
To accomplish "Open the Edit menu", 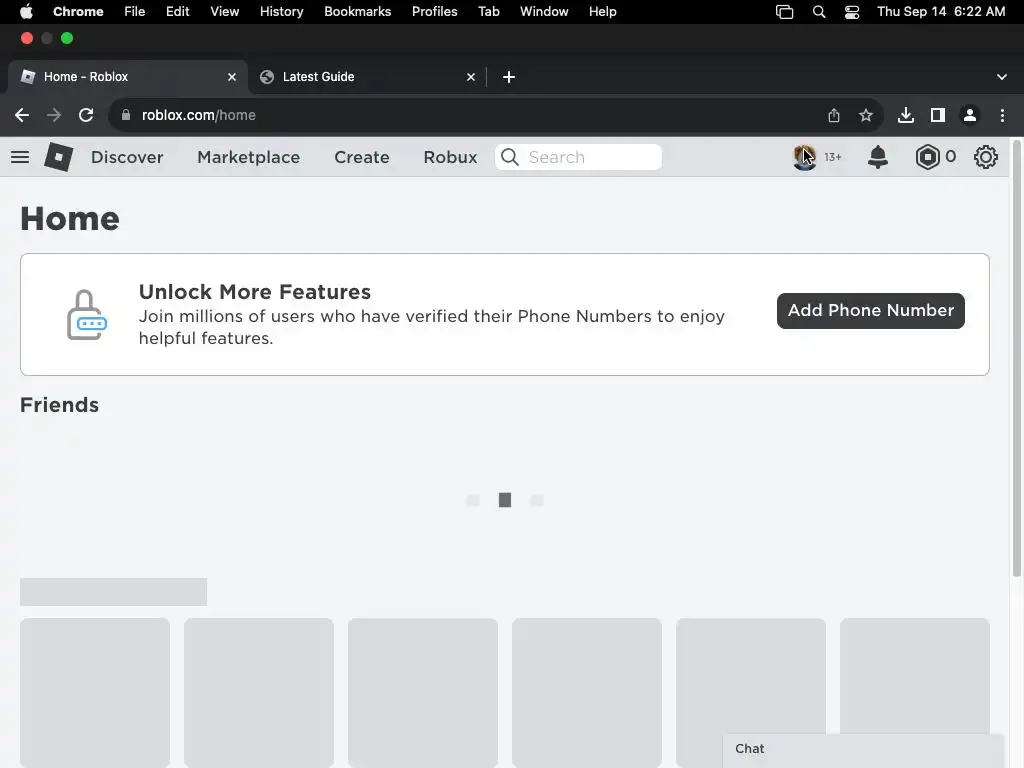I will tap(178, 12).
